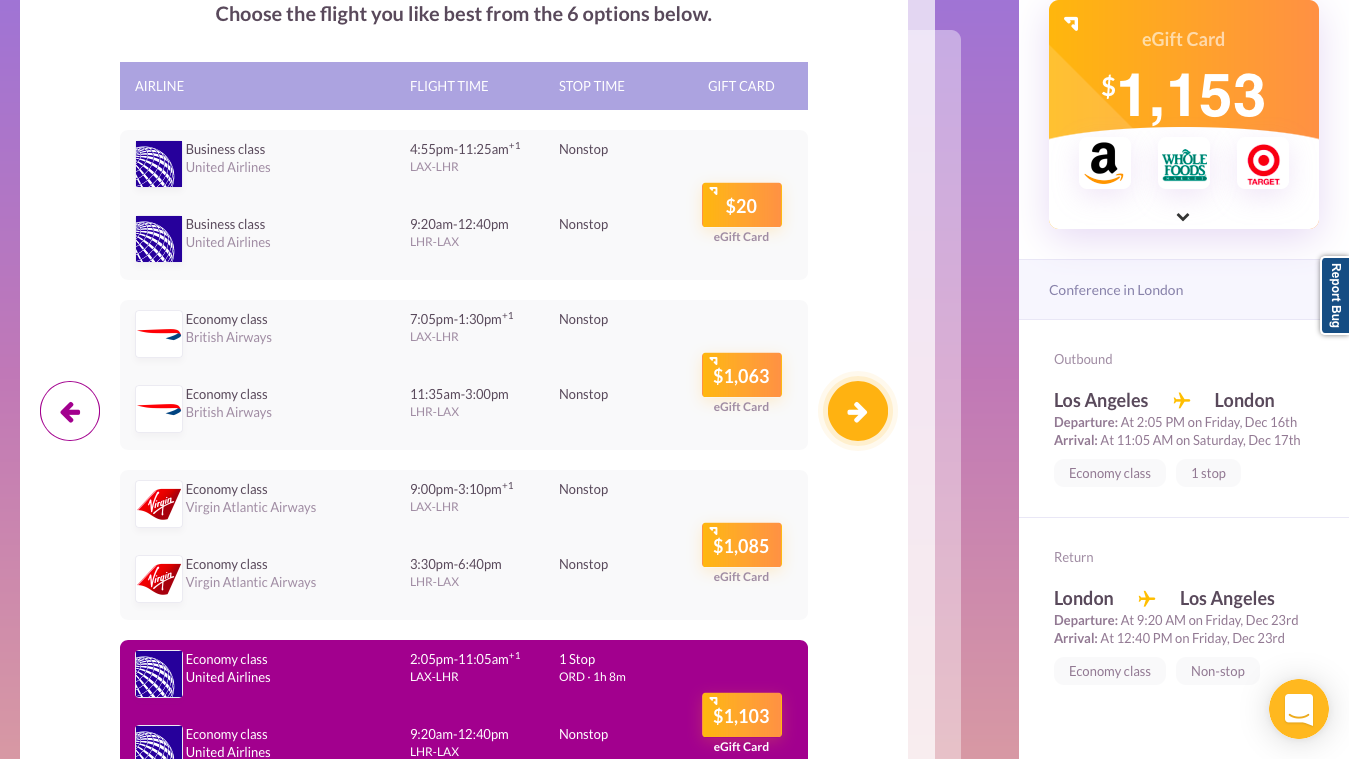Click the Amazon logo on eGift card
Screen dimensions: 1349x759
pos(1104,163)
